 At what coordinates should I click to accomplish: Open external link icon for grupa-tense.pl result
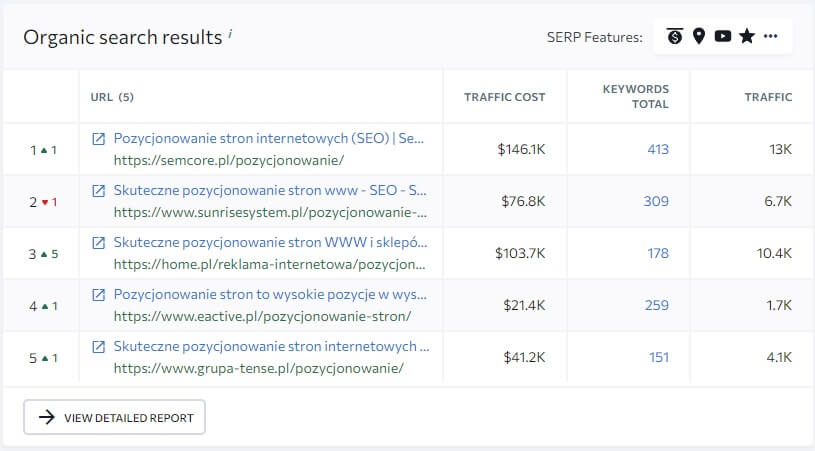(98, 347)
